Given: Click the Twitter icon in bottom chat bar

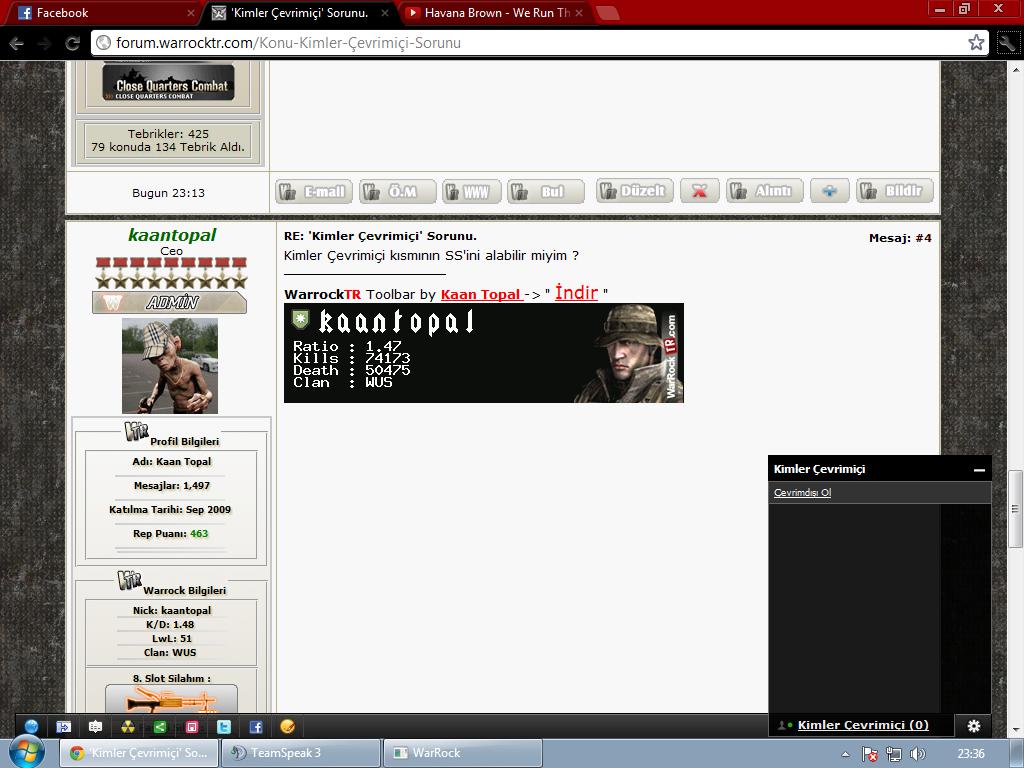Looking at the screenshot, I should click(x=224, y=727).
